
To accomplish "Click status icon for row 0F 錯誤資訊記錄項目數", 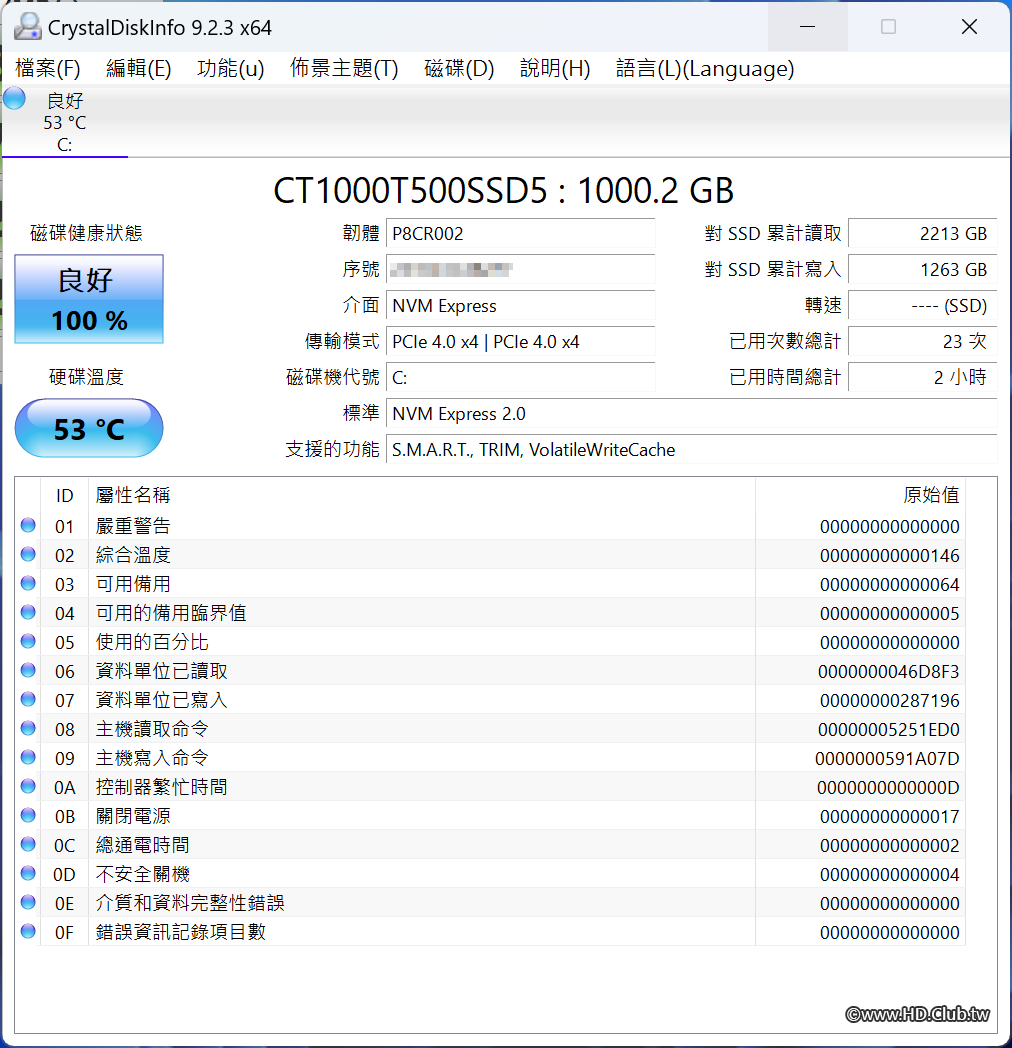I will point(28,931).
